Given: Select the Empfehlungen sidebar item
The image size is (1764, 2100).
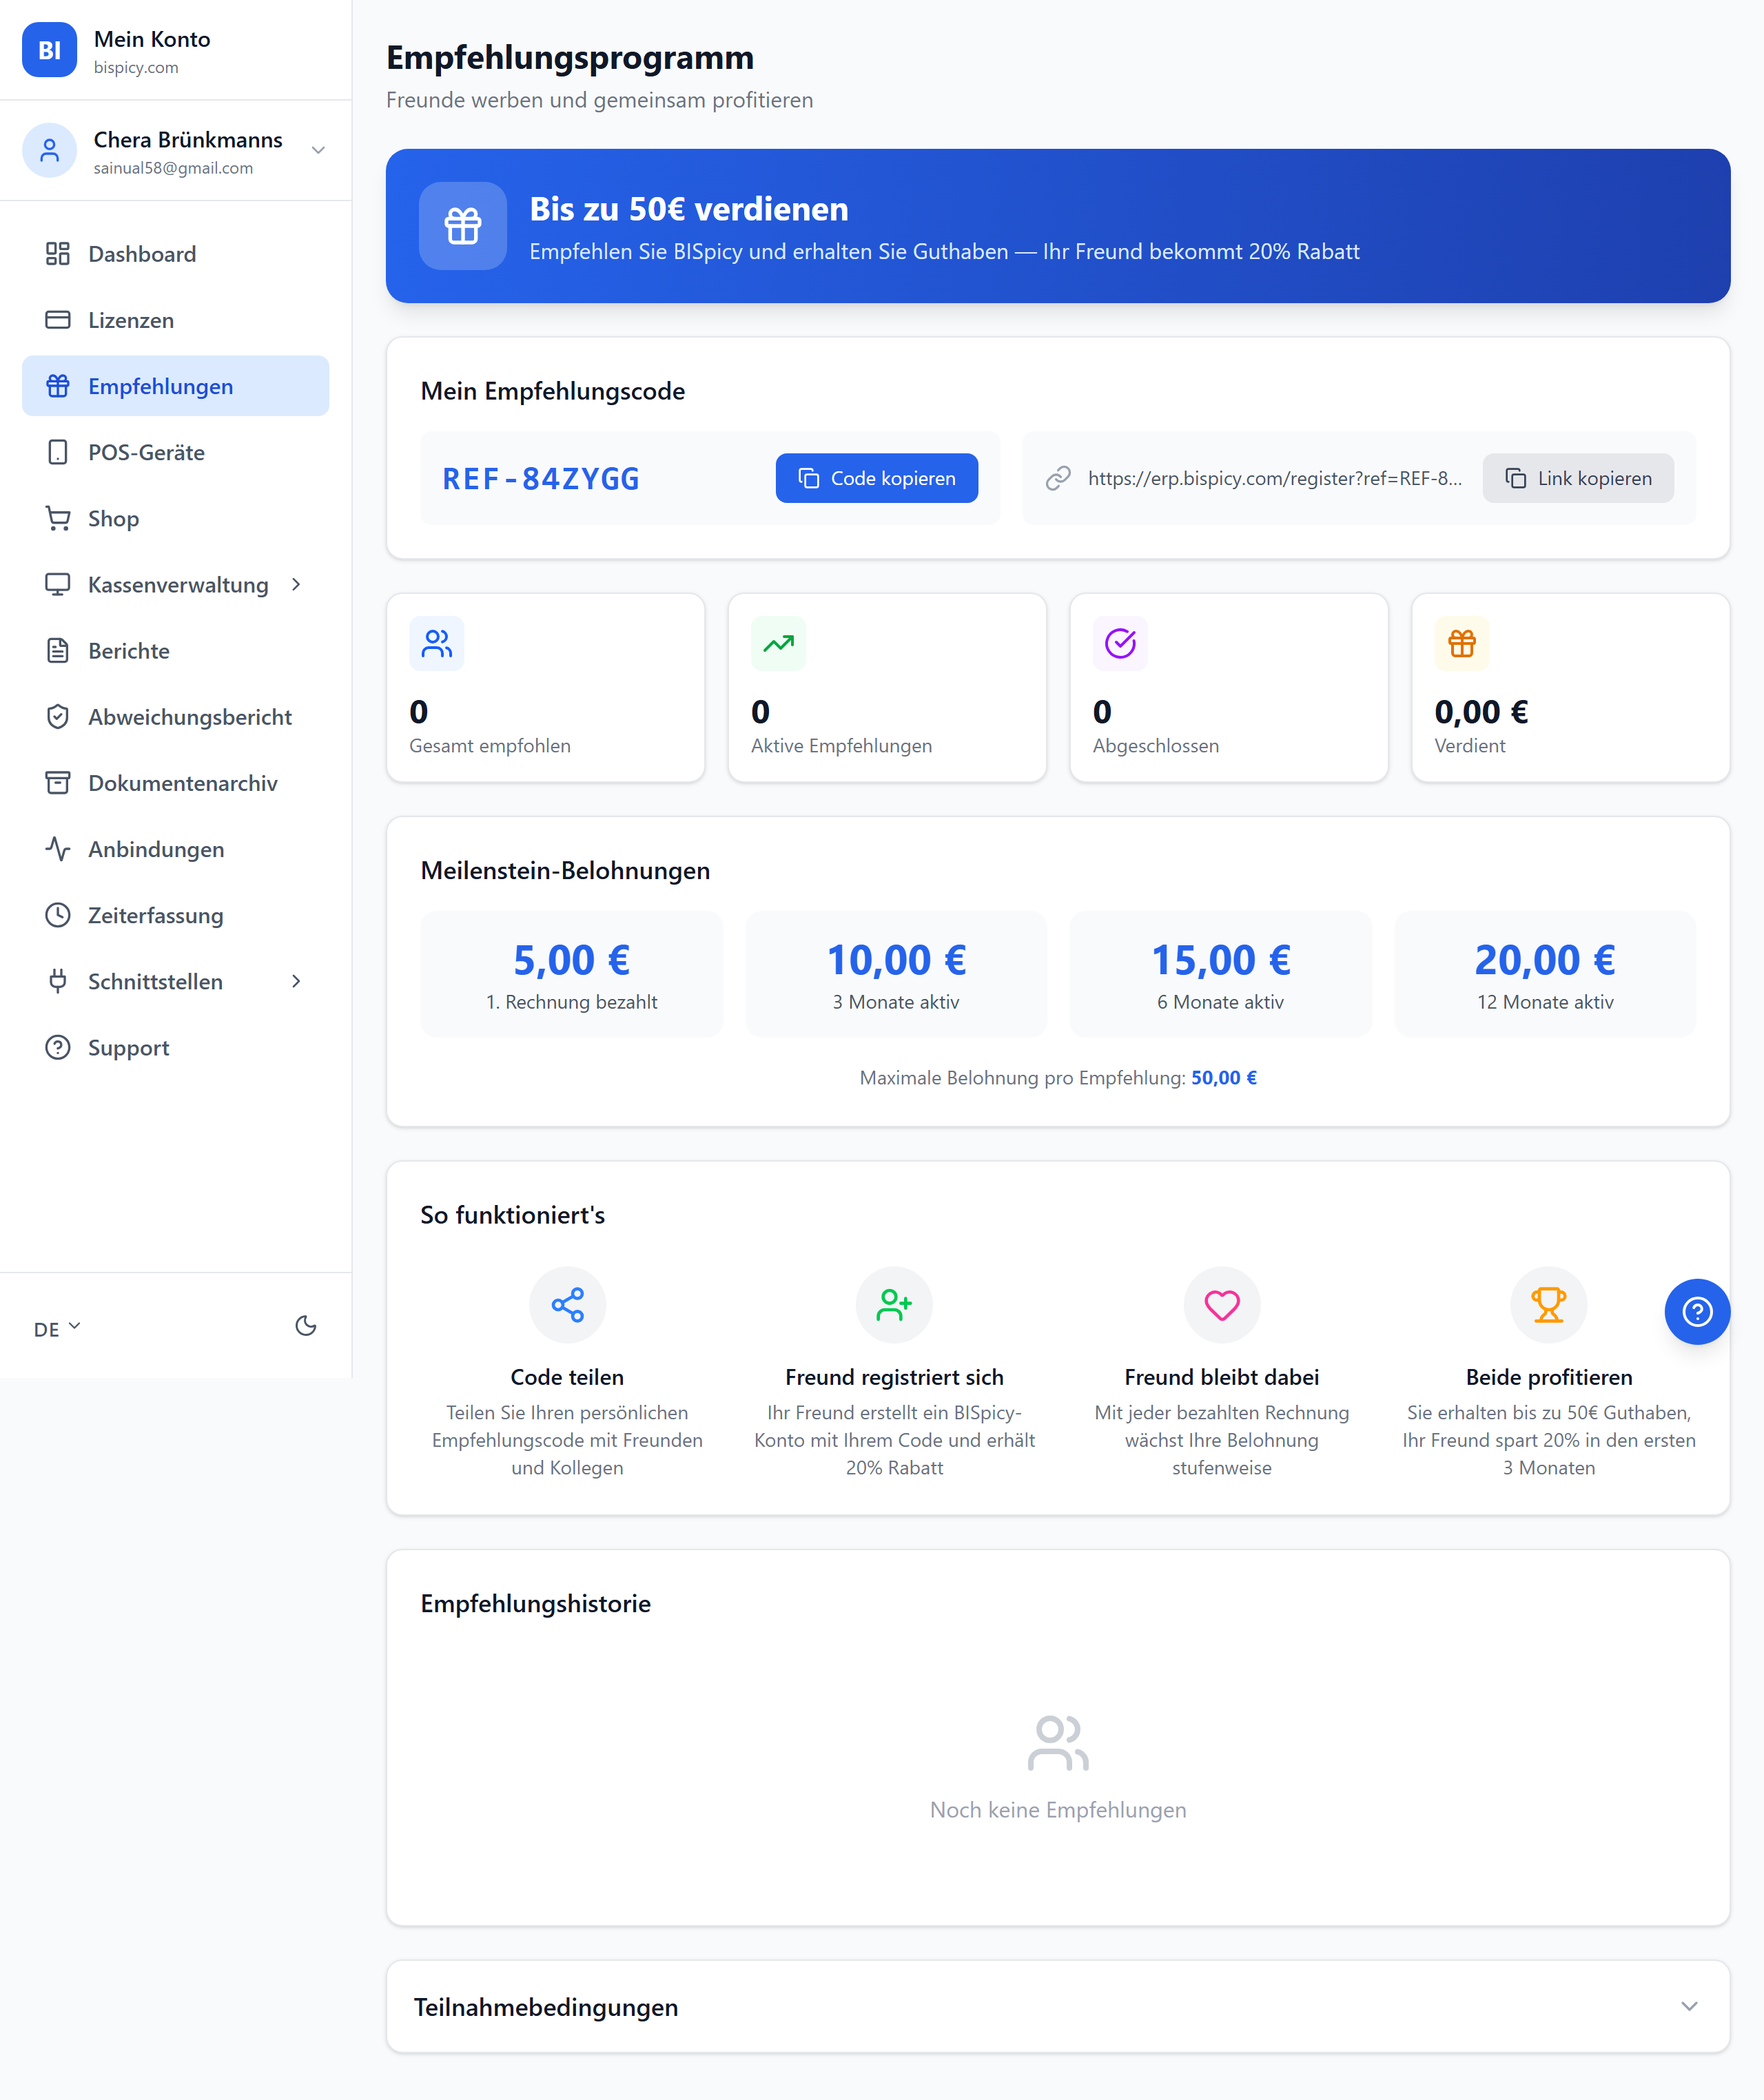Looking at the screenshot, I should 175,386.
